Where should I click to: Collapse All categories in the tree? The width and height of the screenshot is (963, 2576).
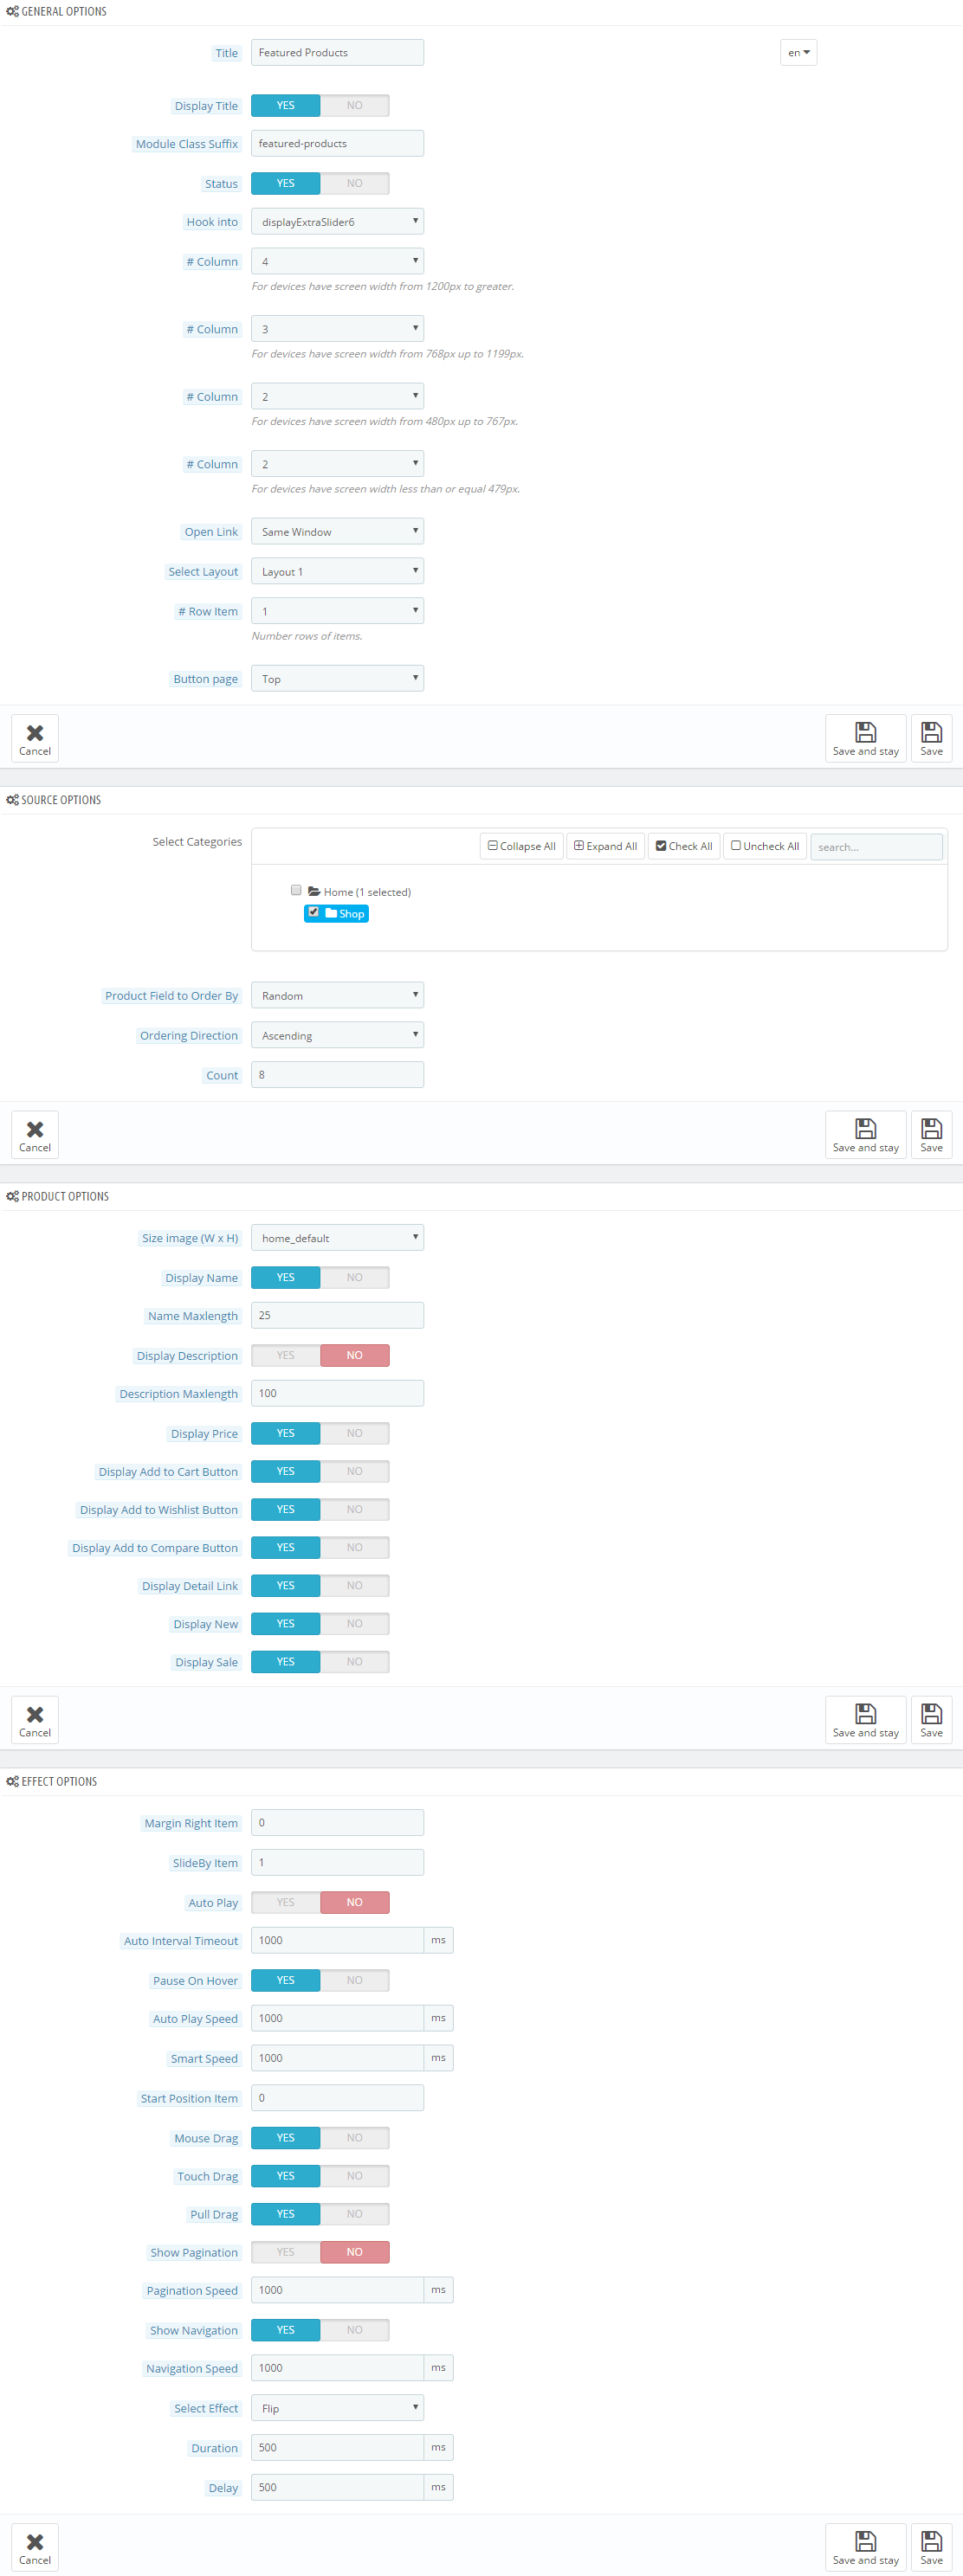point(521,846)
